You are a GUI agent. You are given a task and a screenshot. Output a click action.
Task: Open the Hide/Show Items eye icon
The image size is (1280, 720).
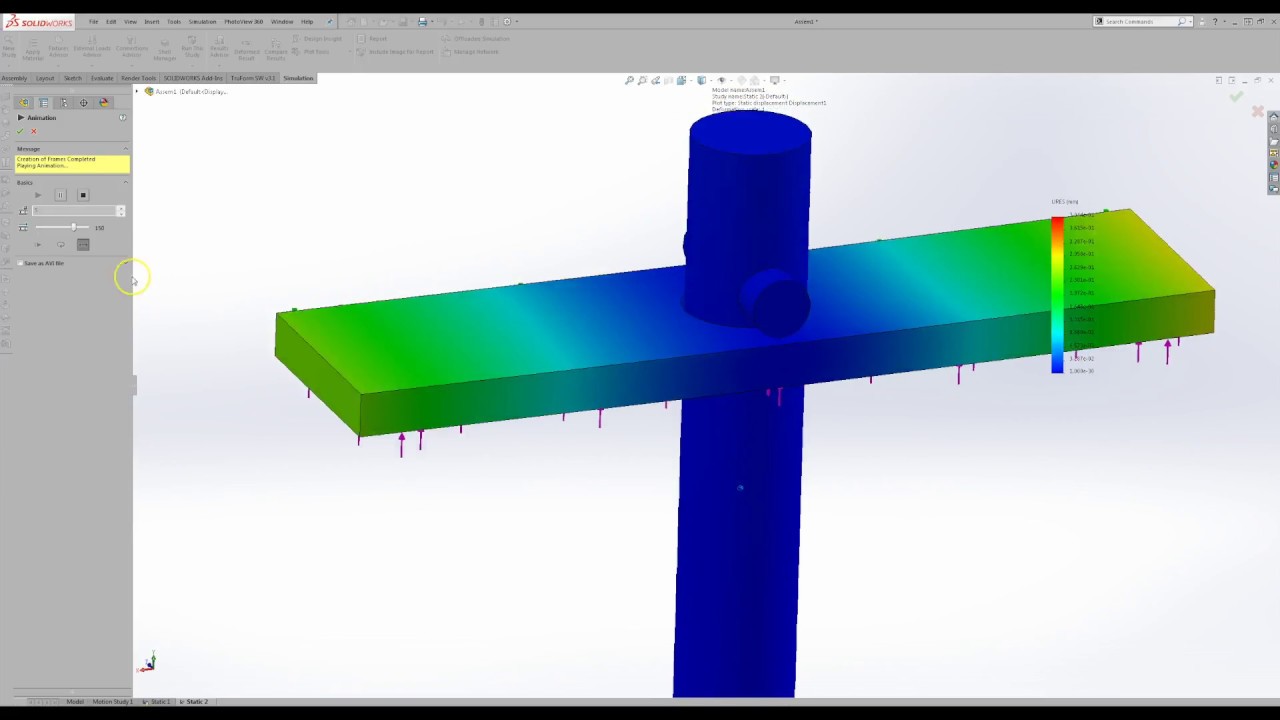click(x=721, y=80)
